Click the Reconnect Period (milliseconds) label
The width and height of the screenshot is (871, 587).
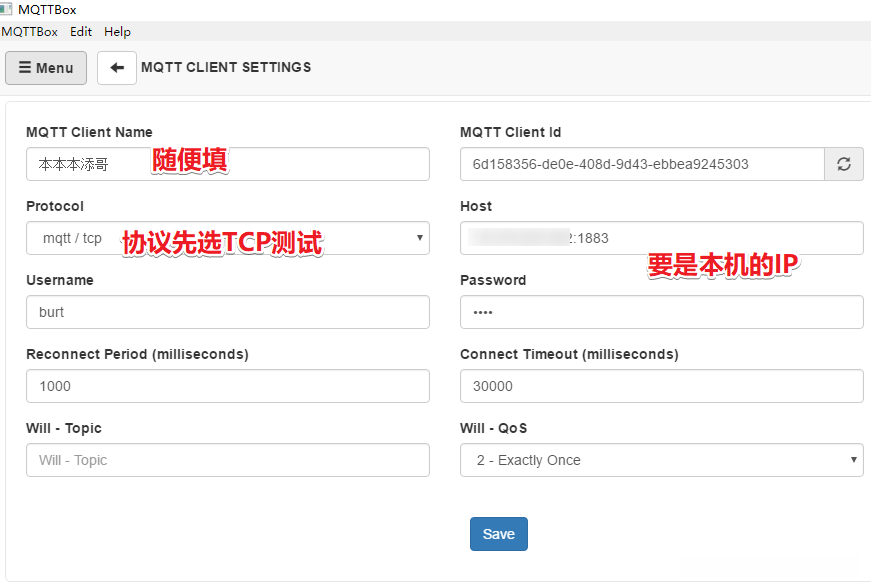click(x=137, y=354)
